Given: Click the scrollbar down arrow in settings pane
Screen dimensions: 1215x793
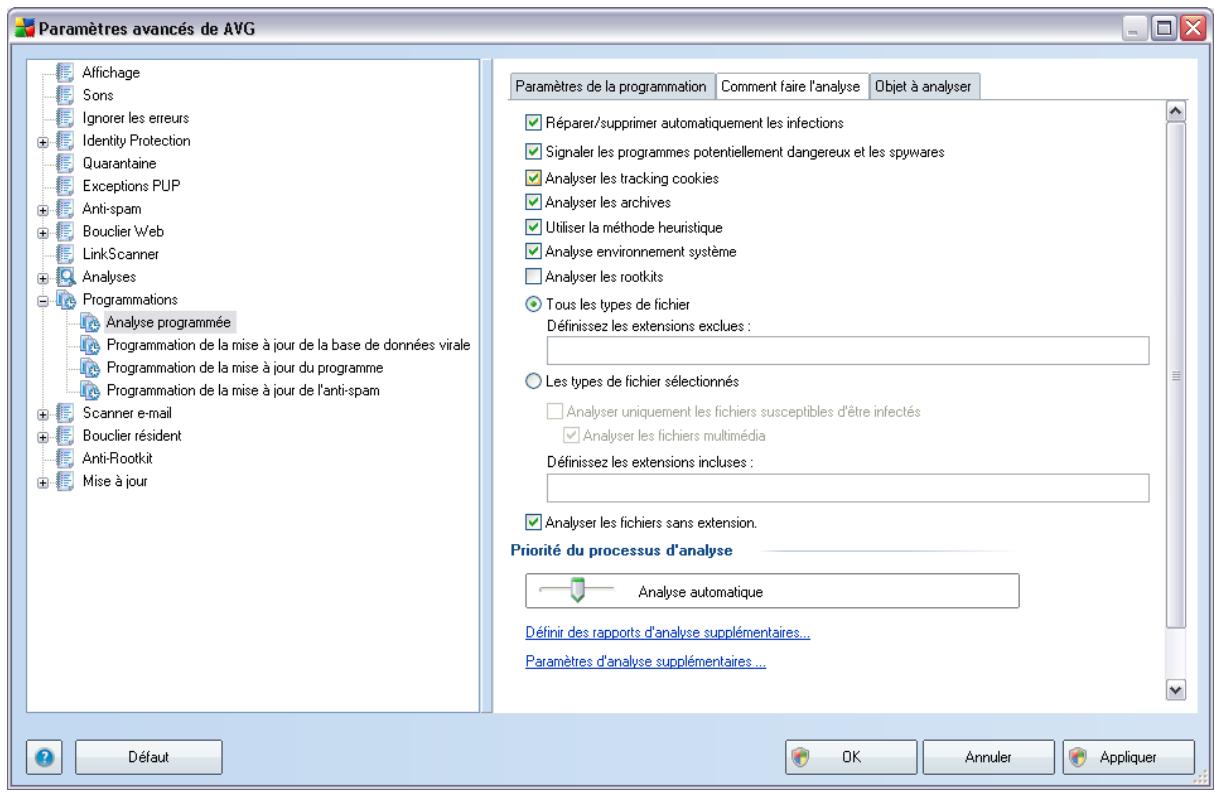Looking at the screenshot, I should click(1175, 690).
